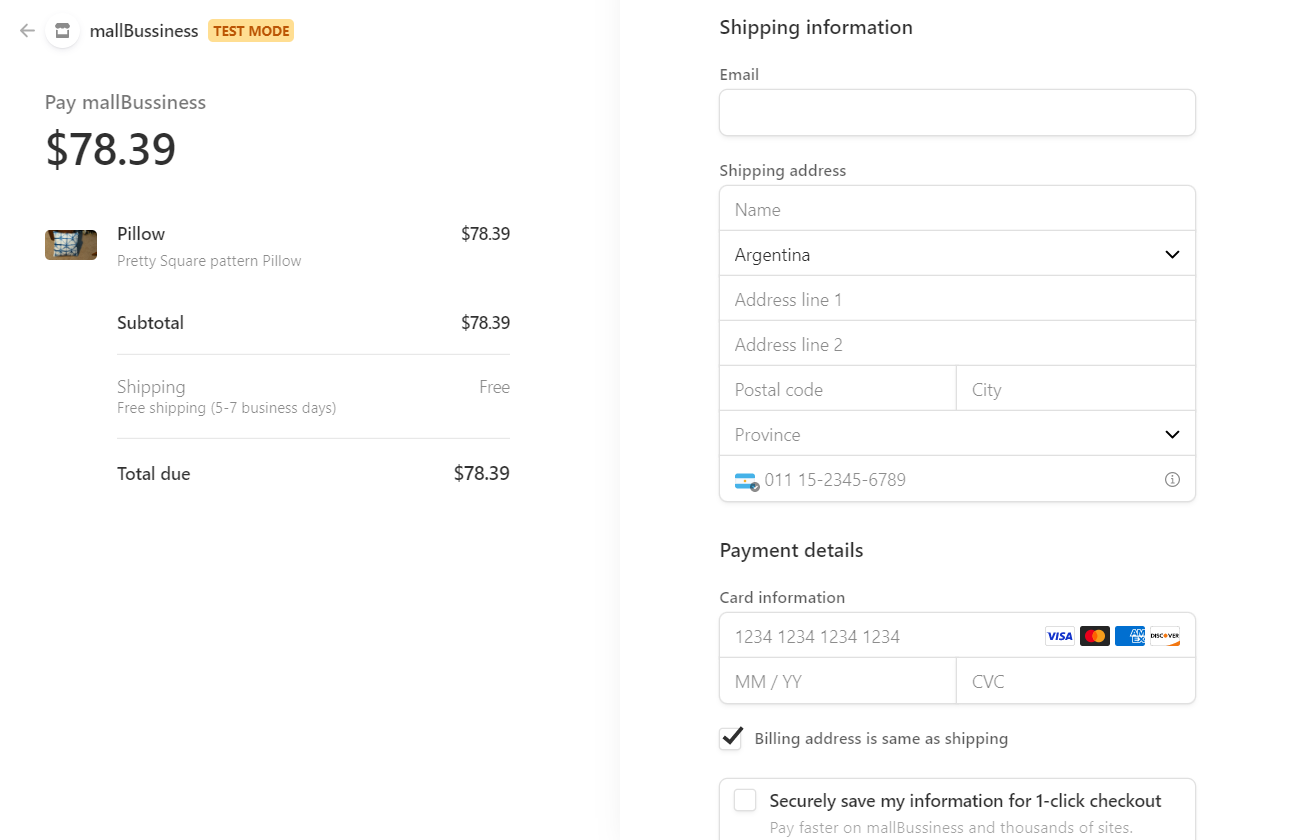Click the Visa card icon

coord(1059,636)
